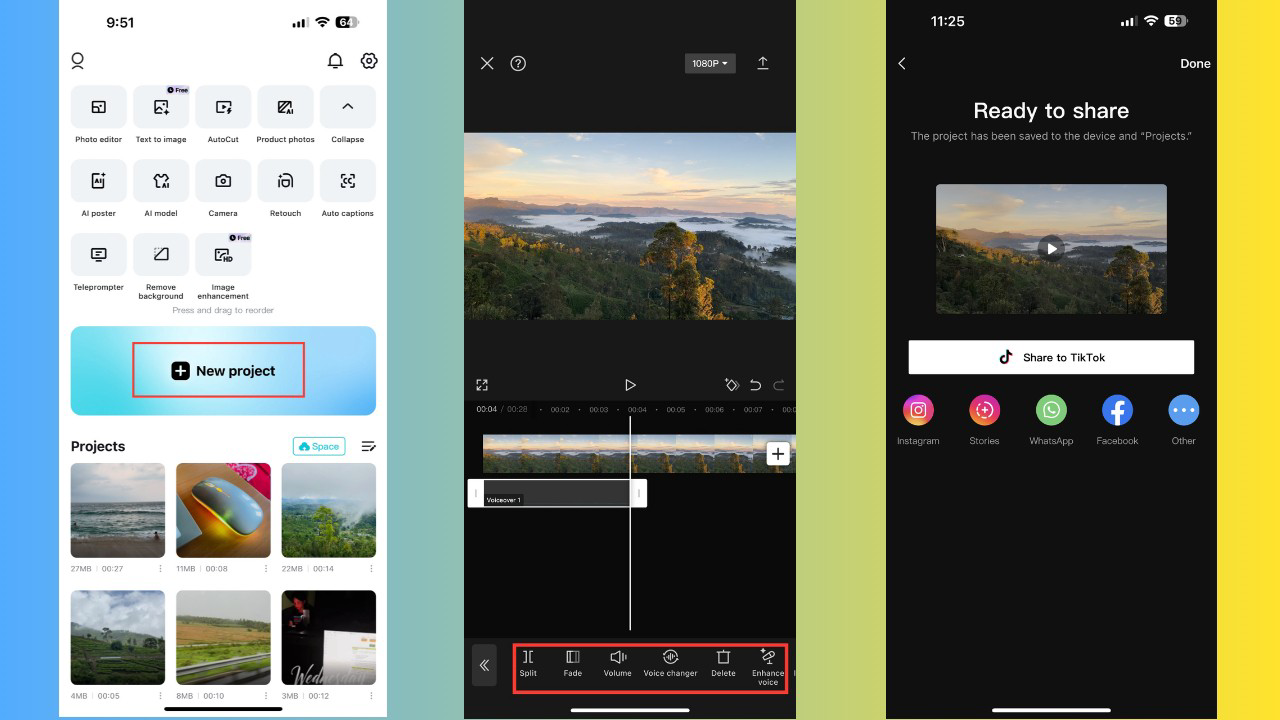
Task: Delete the selected clip
Action: 723,662
